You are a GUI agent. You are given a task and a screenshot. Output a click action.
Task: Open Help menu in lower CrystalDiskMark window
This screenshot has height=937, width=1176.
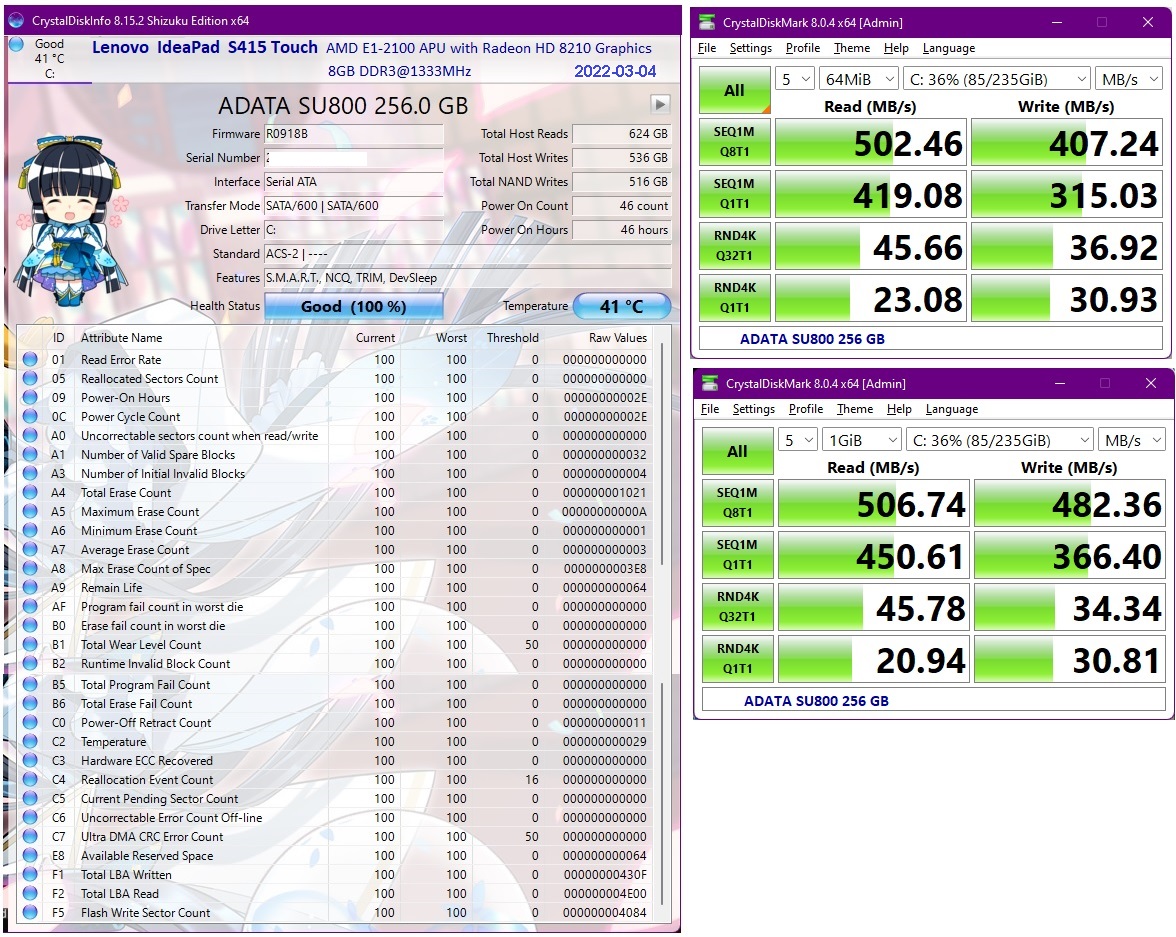pos(898,409)
